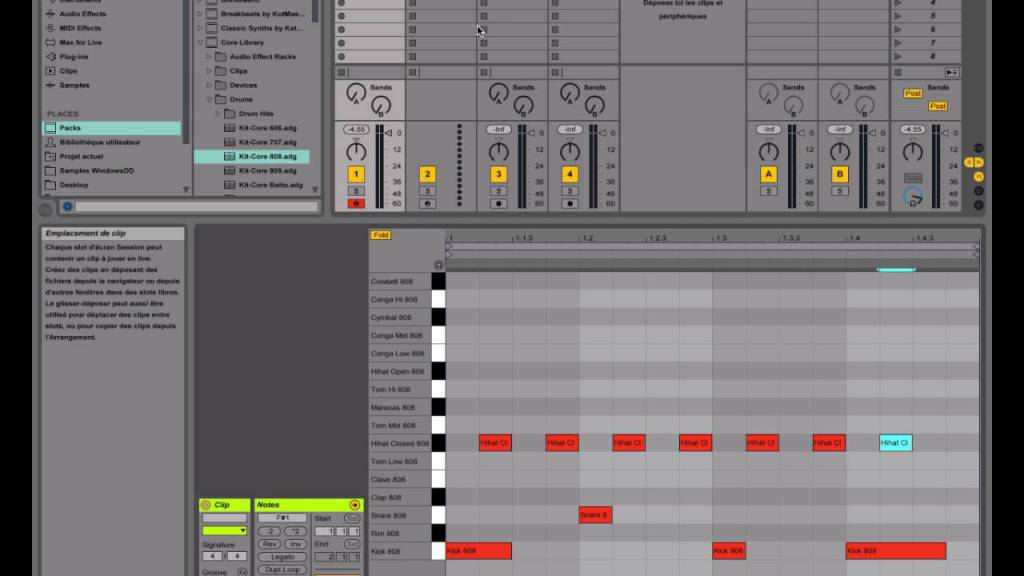The image size is (1024, 576).
Task: Arm track 4 for recording
Action: [569, 204]
